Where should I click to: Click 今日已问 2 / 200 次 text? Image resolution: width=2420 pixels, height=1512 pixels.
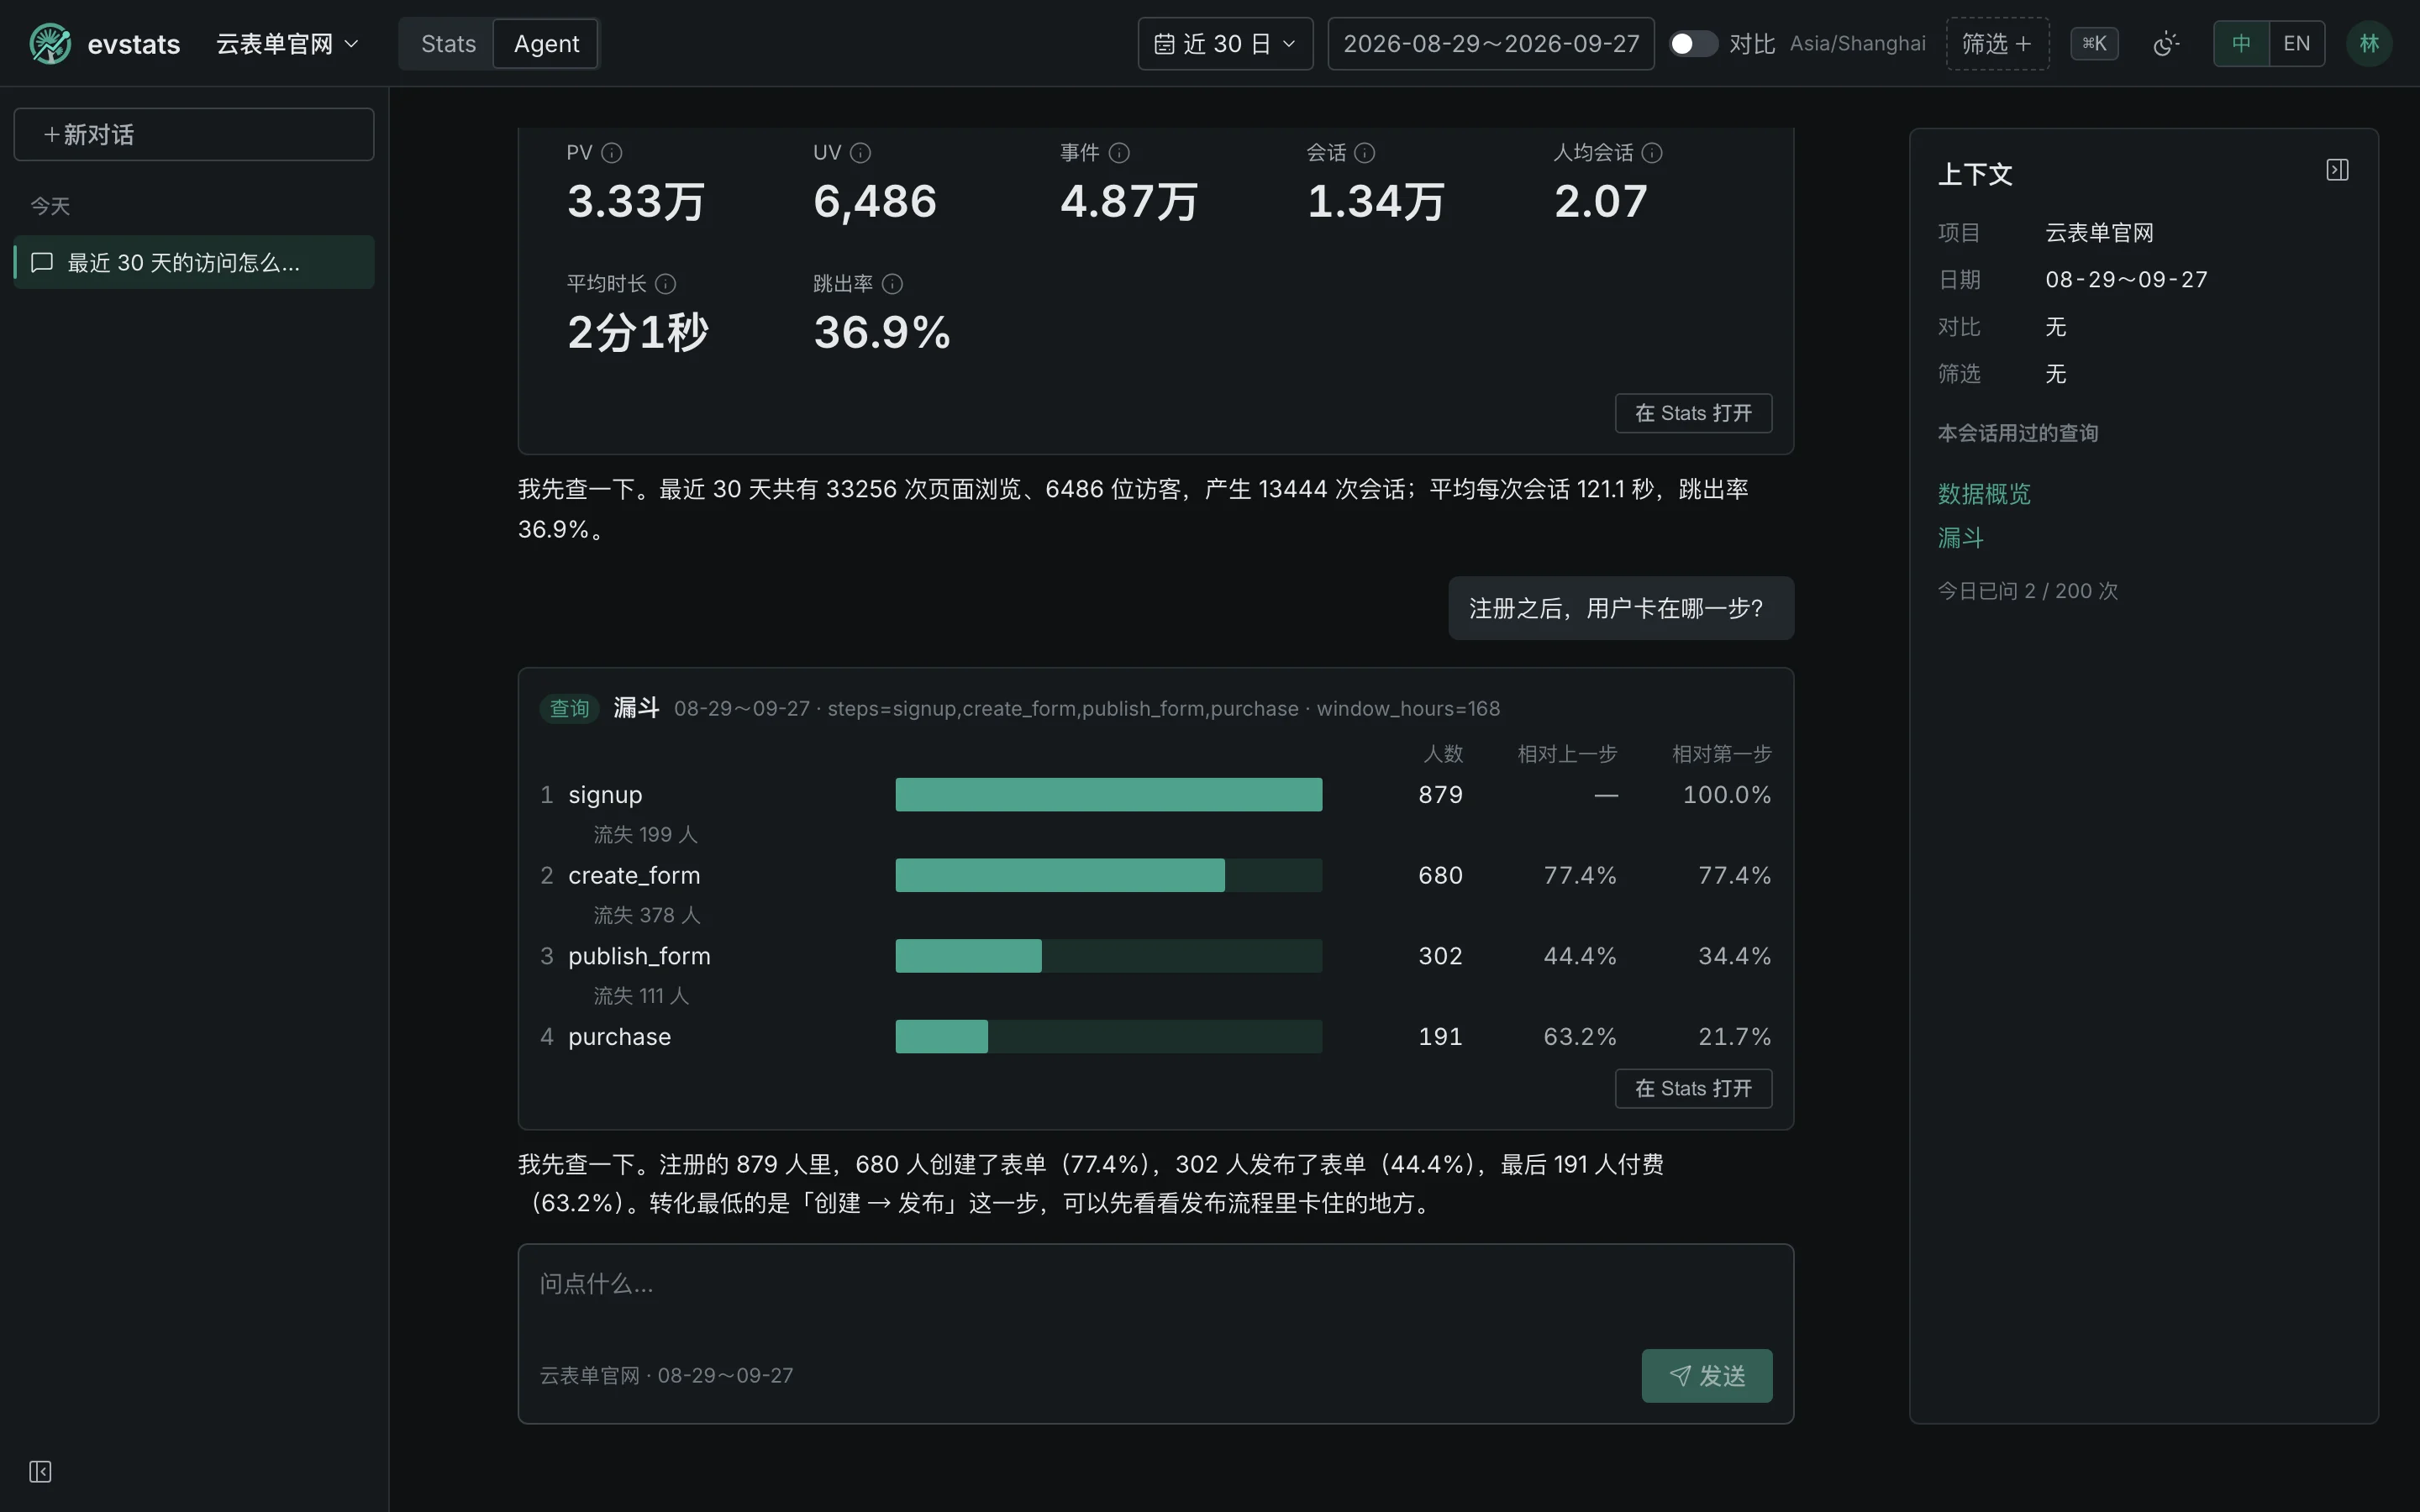click(x=2027, y=591)
